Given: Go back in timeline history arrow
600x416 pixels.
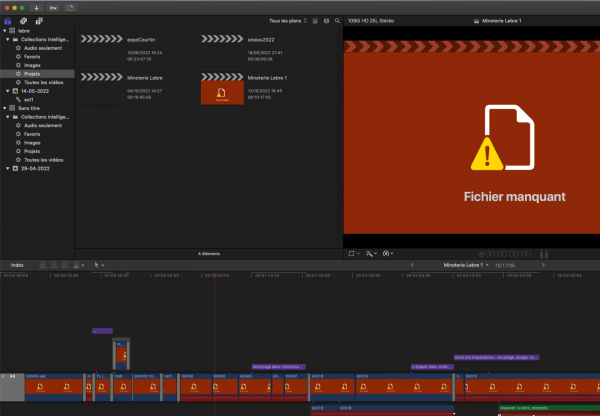Looking at the screenshot, I should coord(413,264).
